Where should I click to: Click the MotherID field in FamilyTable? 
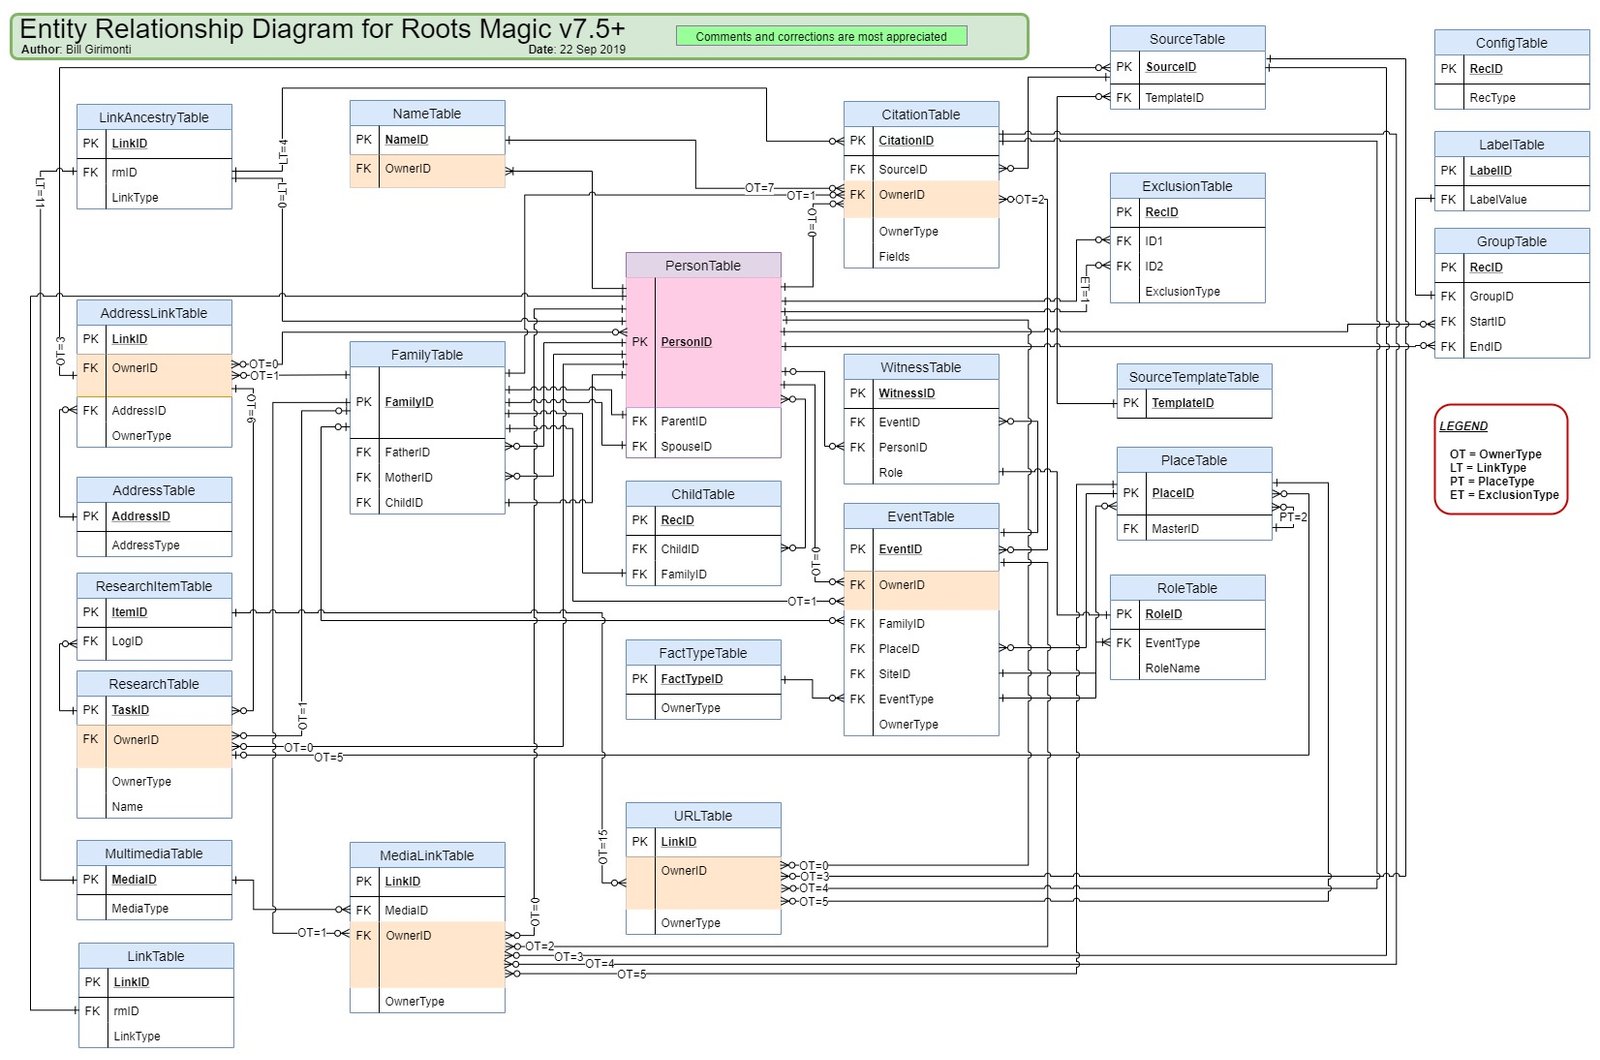point(408,478)
